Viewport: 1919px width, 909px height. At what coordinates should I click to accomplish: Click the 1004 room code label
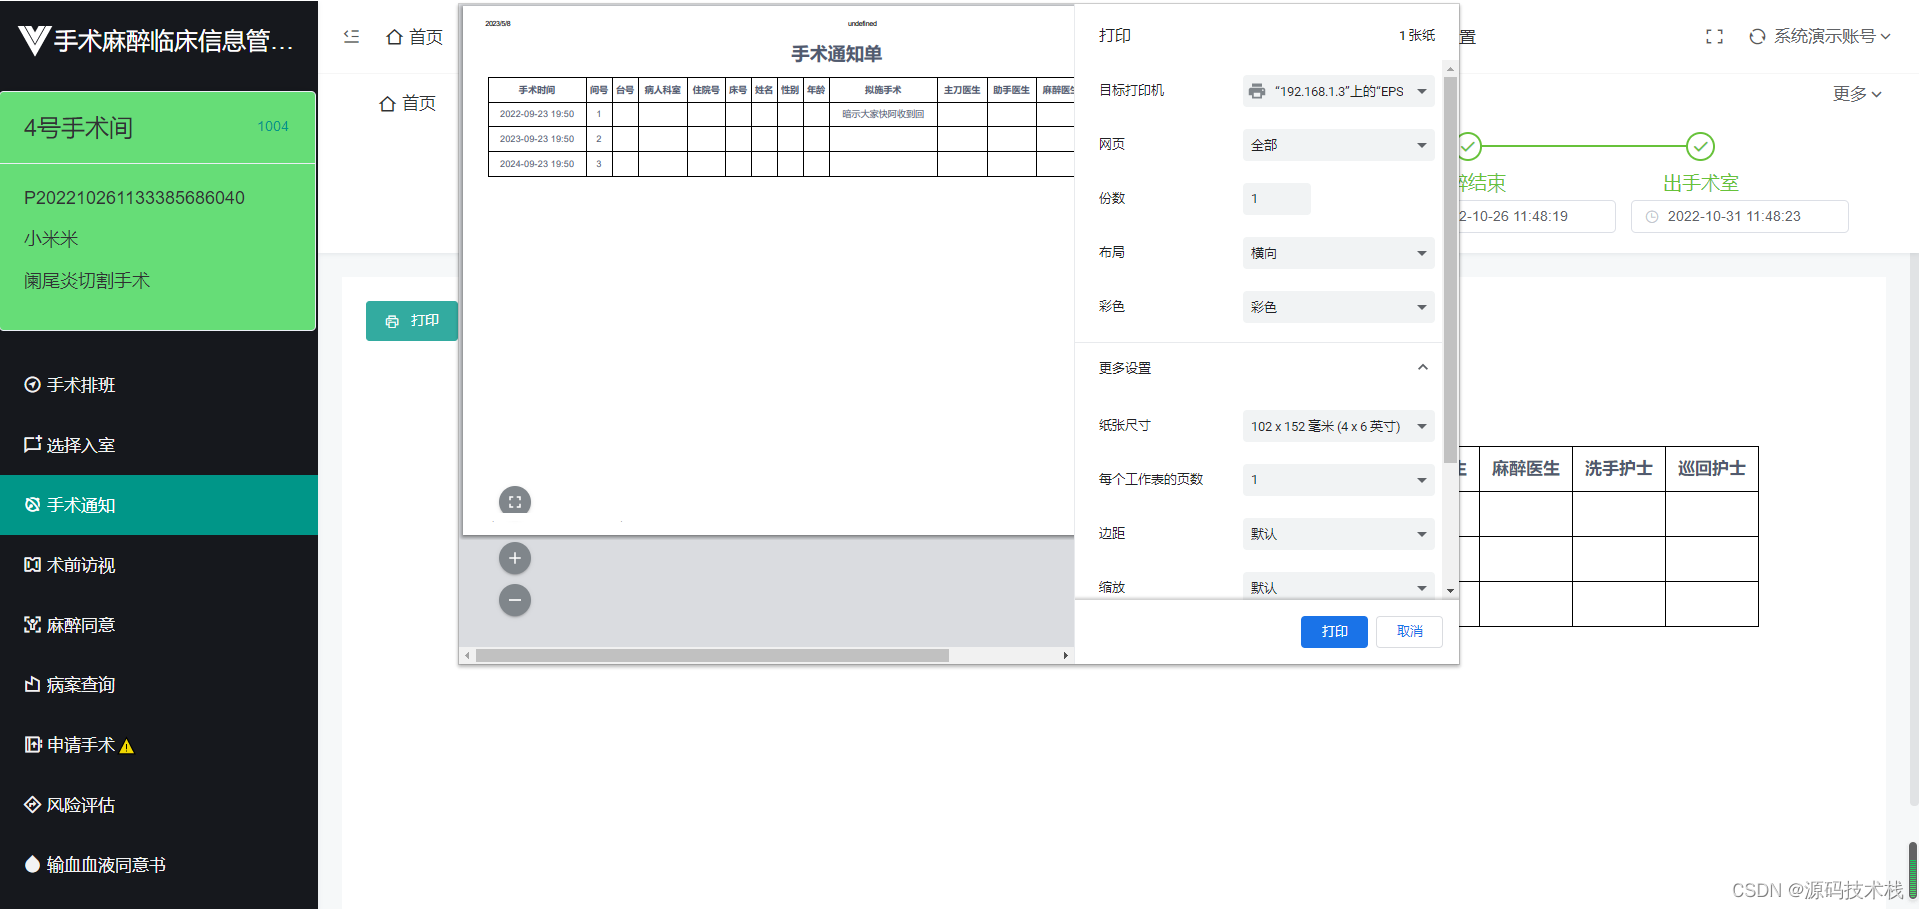[x=273, y=126]
